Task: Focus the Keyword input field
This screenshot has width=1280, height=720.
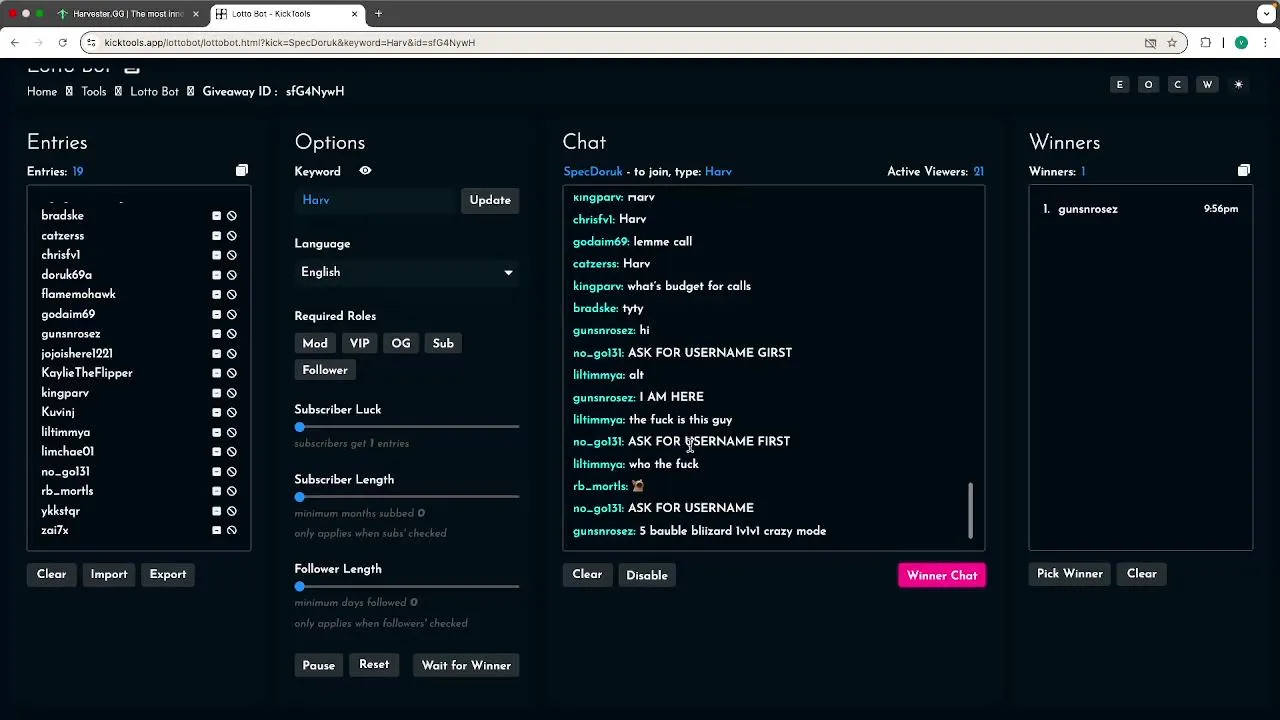Action: click(x=376, y=200)
